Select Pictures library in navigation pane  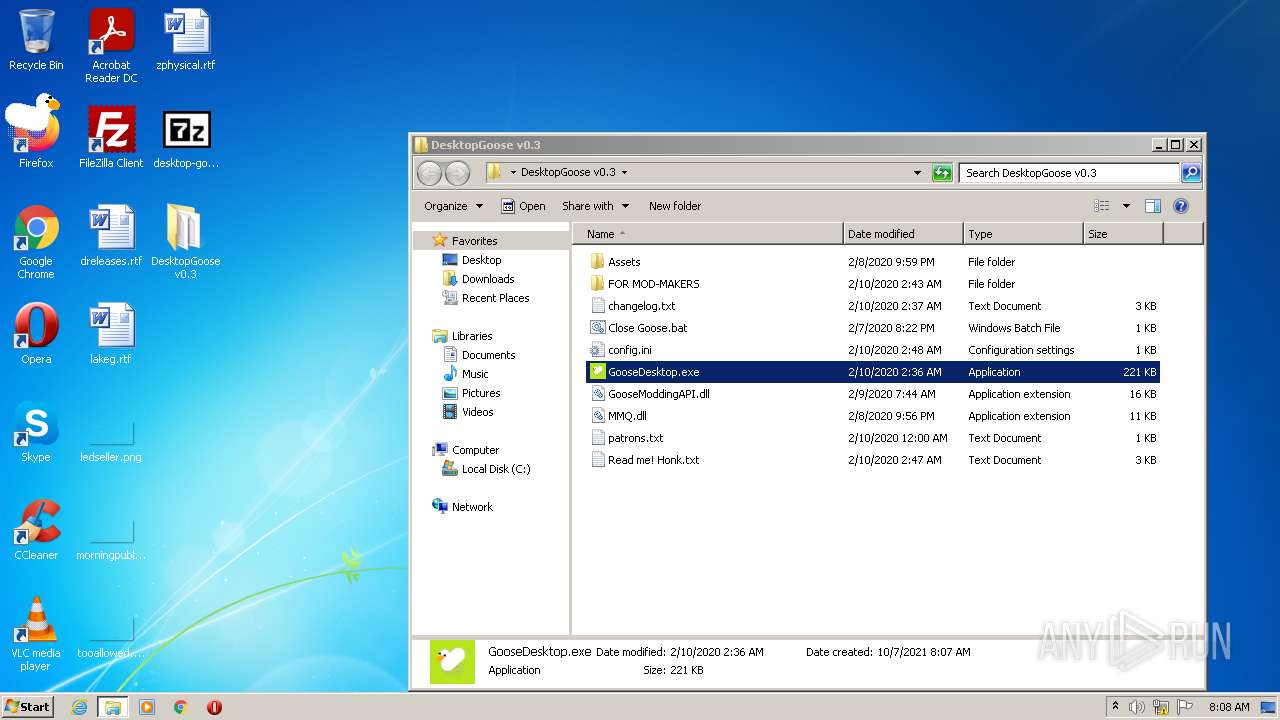coord(481,393)
